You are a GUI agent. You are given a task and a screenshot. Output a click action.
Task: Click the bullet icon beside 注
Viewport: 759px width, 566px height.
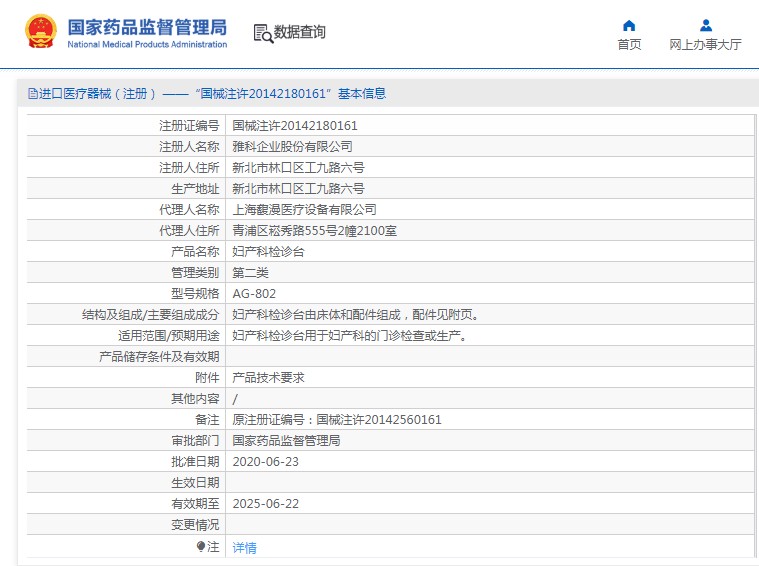201,547
